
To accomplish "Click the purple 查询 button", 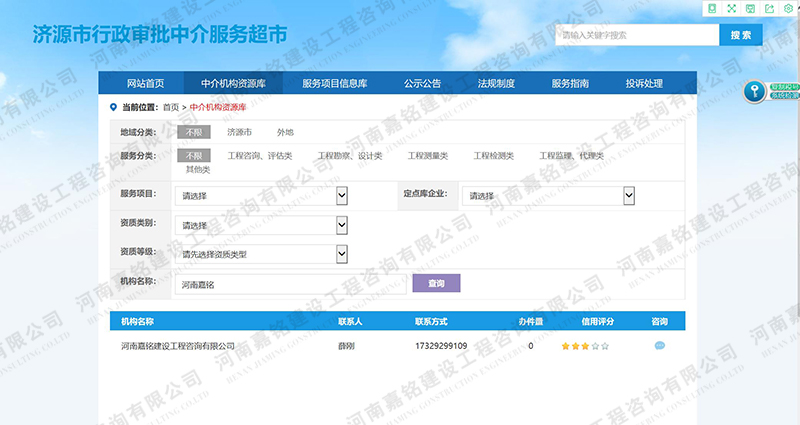I will point(436,283).
